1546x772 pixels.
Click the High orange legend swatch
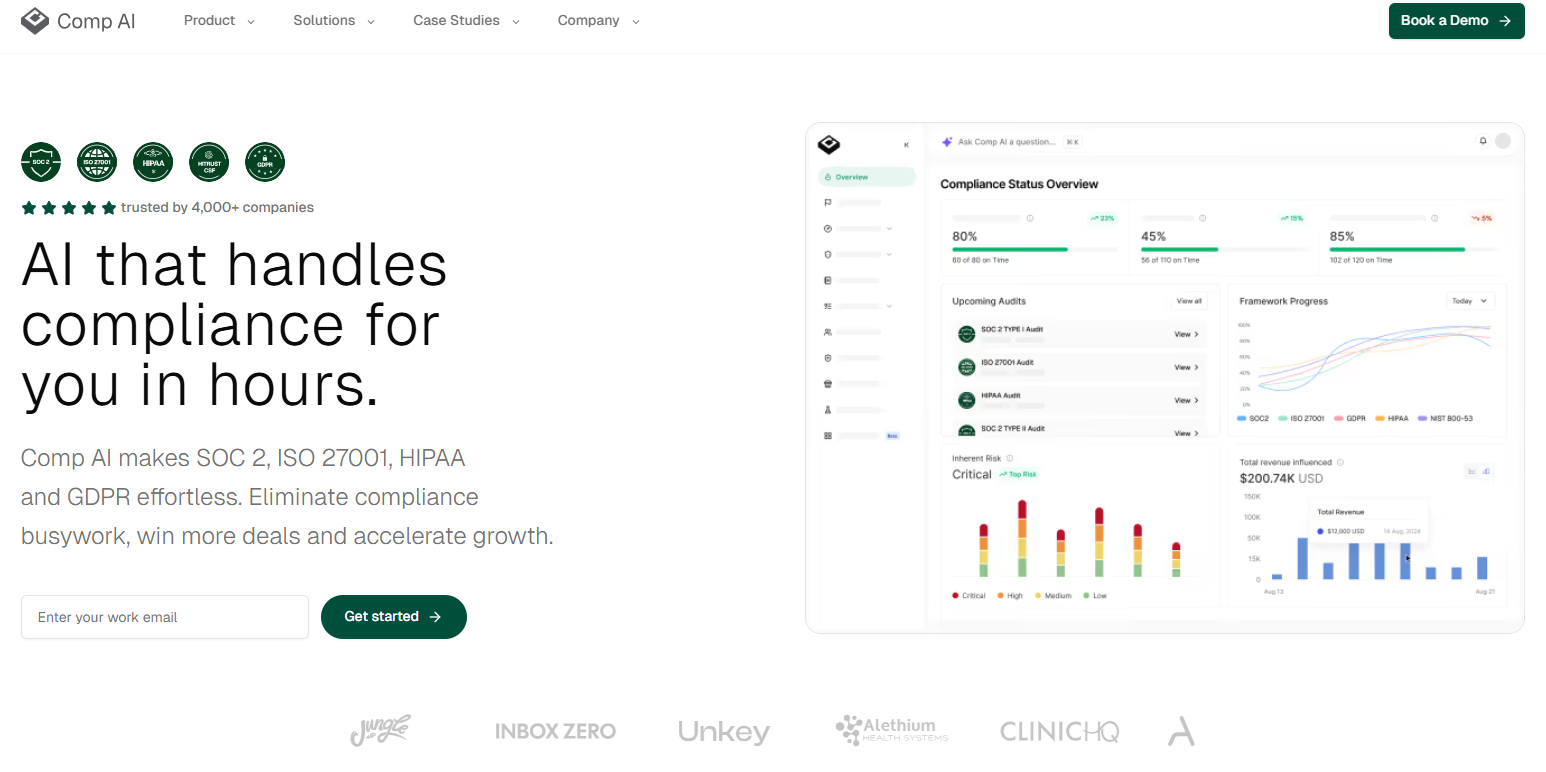tap(1000, 596)
